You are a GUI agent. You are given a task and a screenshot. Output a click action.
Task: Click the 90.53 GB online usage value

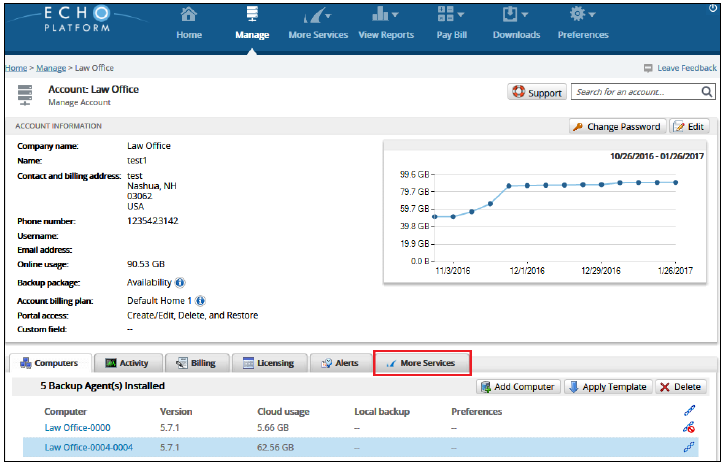pyautogui.click(x=146, y=264)
